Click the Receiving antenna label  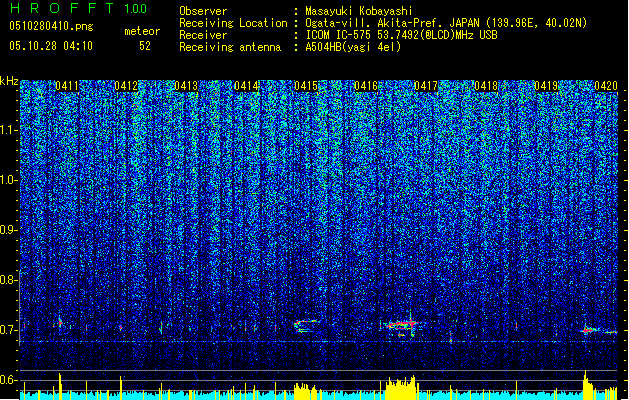[230, 47]
